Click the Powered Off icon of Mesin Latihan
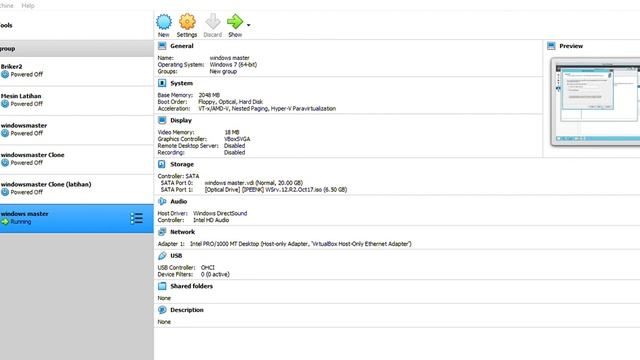640x360 pixels. pyautogui.click(x=5, y=104)
